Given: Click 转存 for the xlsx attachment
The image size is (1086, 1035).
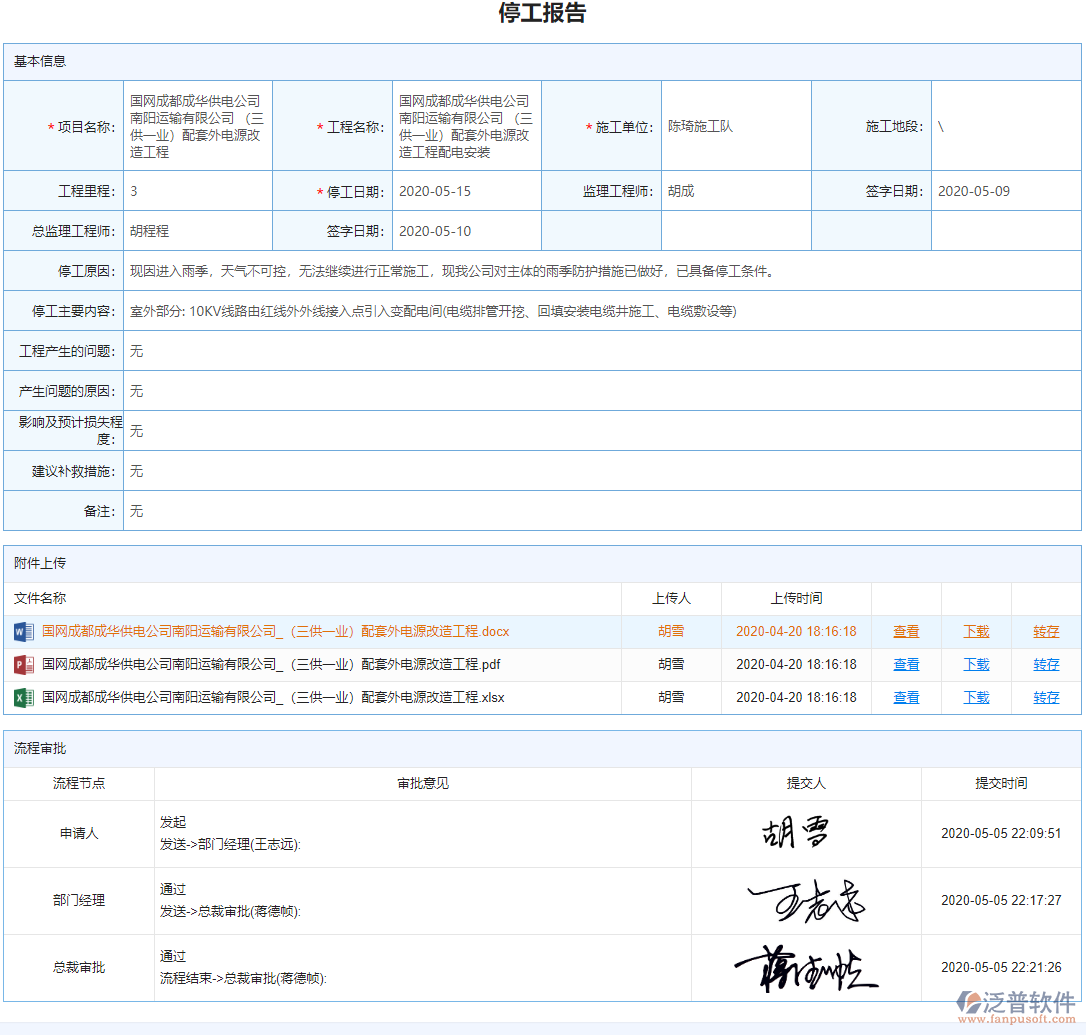Looking at the screenshot, I should (x=1045, y=697).
